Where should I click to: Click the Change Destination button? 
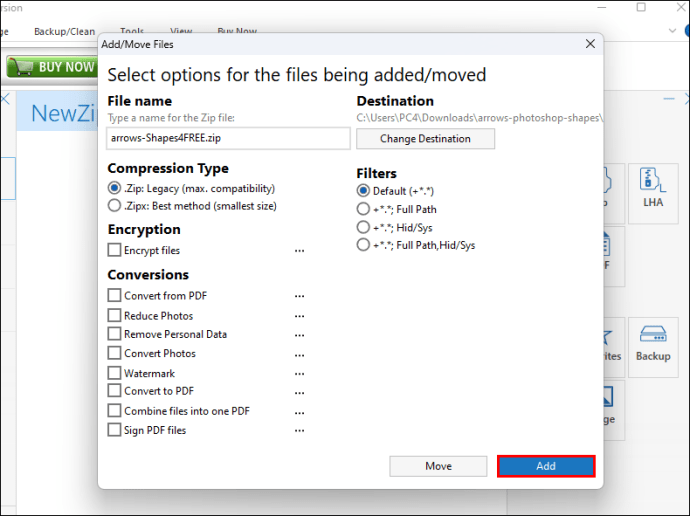[x=425, y=139]
